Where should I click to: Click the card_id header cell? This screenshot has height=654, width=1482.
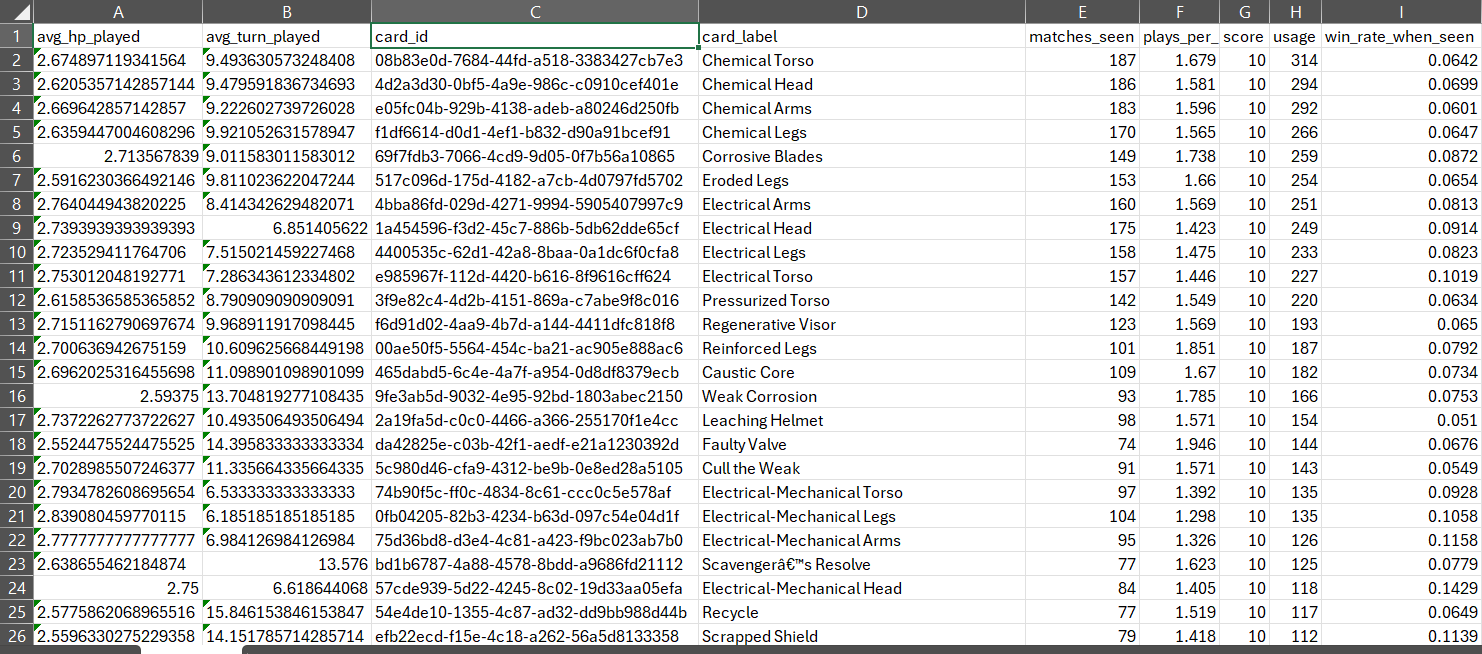[535, 37]
